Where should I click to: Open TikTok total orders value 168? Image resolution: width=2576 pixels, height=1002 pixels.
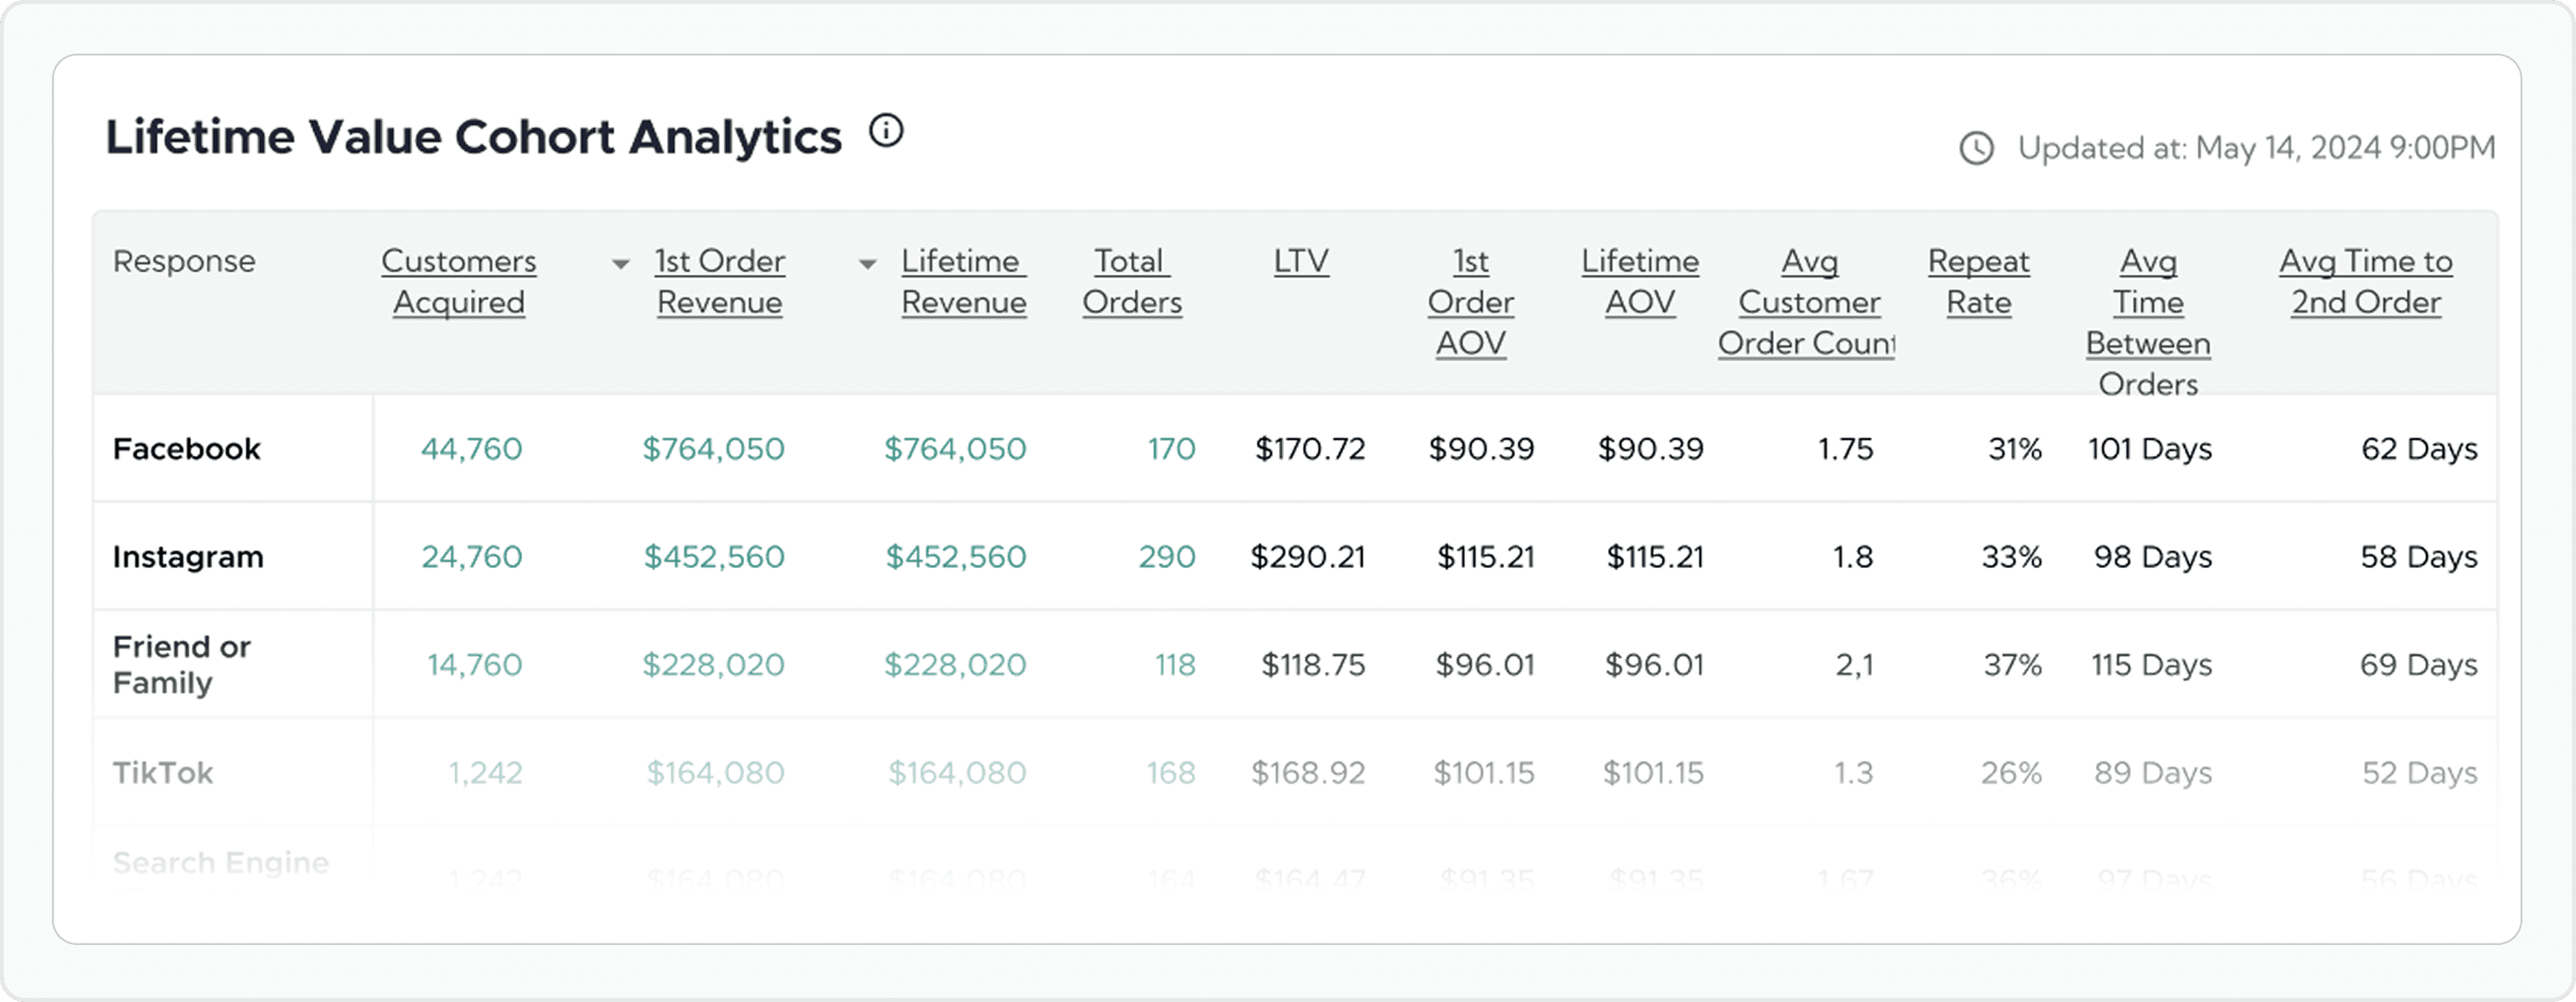(x=1171, y=773)
